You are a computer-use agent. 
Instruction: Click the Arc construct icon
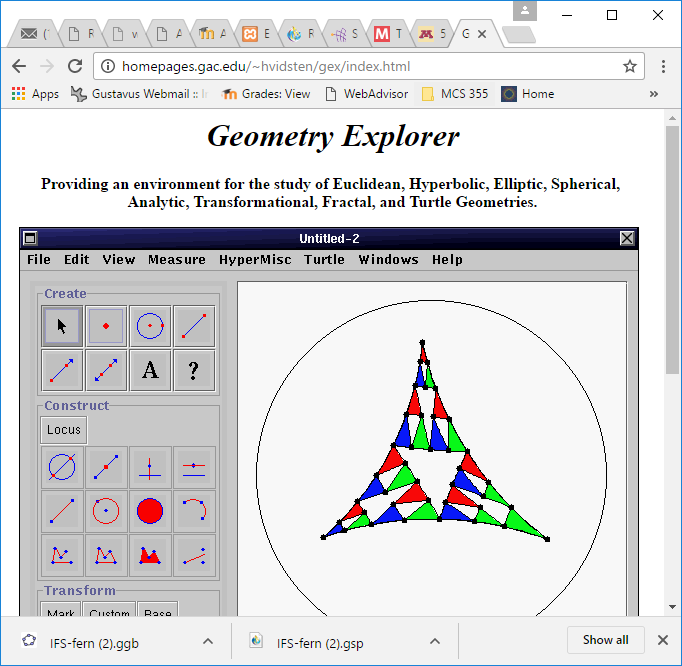(x=194, y=511)
